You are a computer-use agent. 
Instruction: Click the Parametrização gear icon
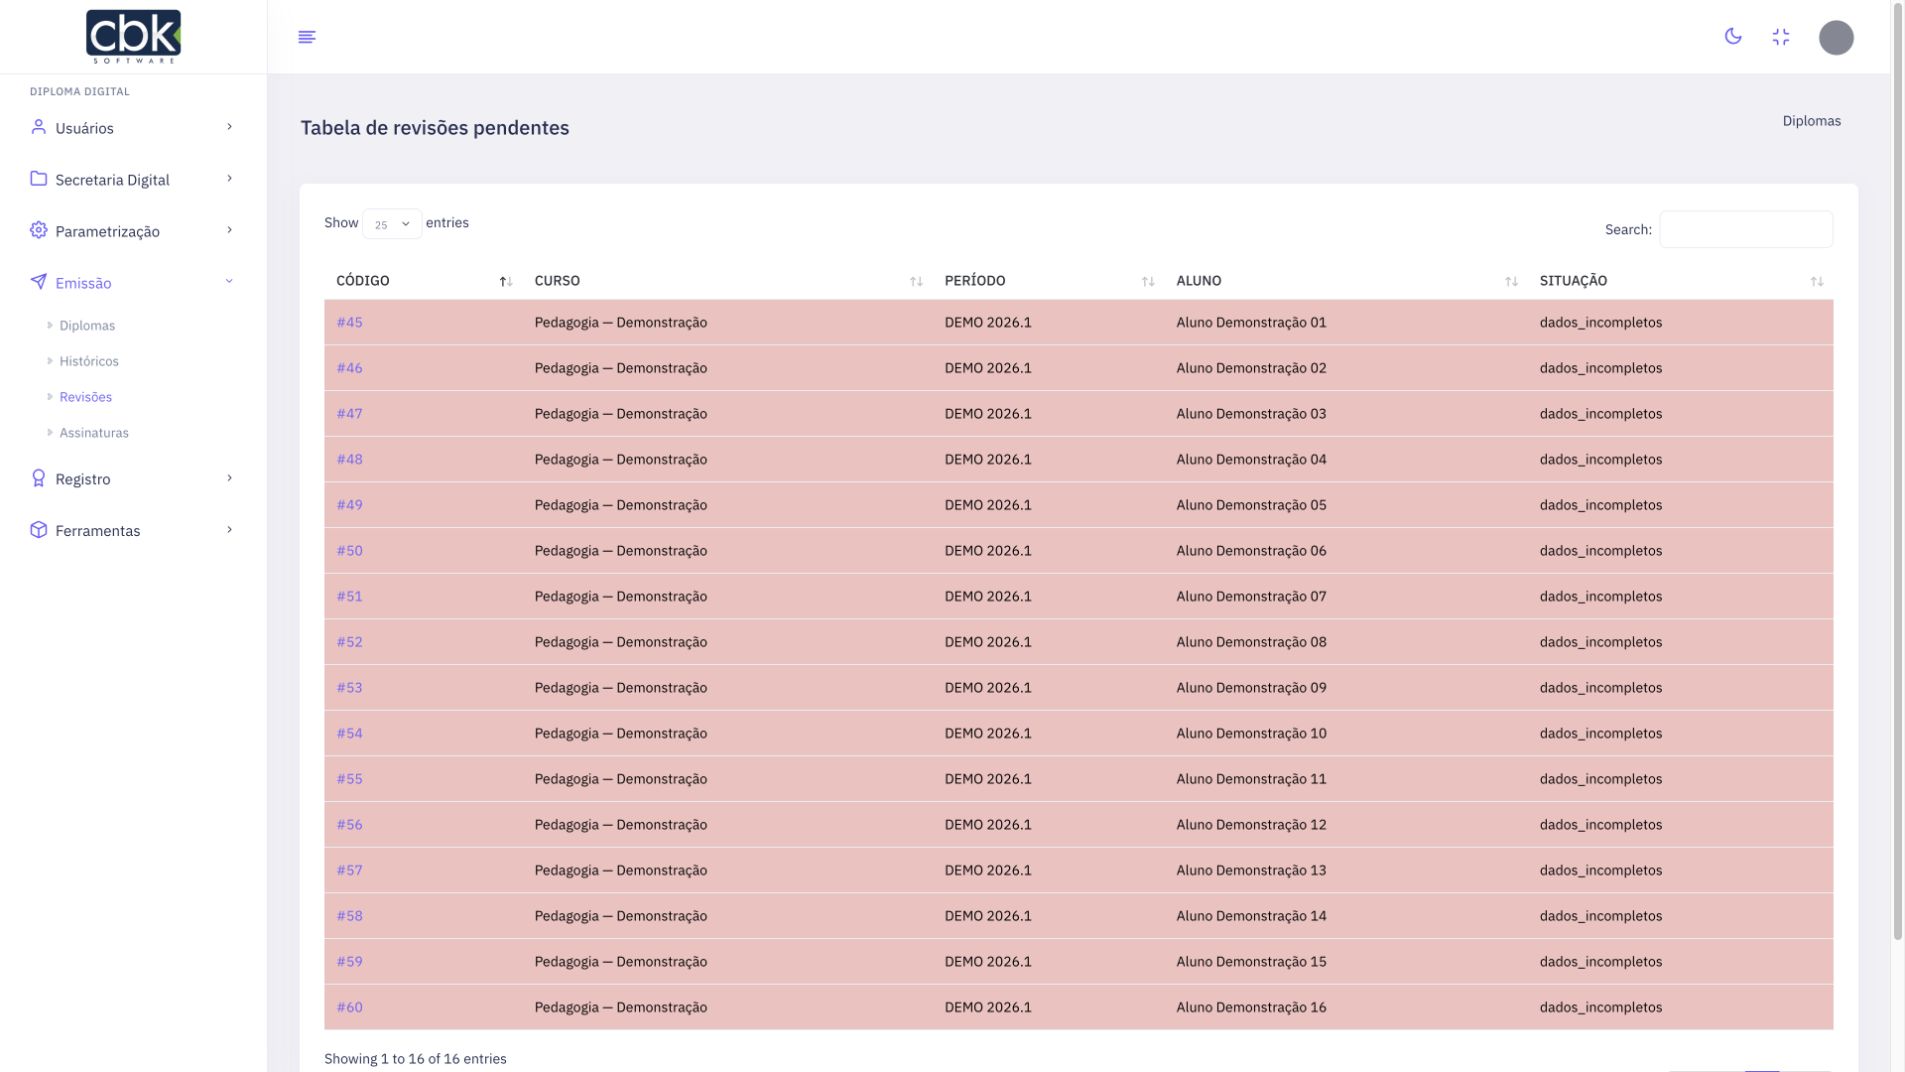pos(38,230)
